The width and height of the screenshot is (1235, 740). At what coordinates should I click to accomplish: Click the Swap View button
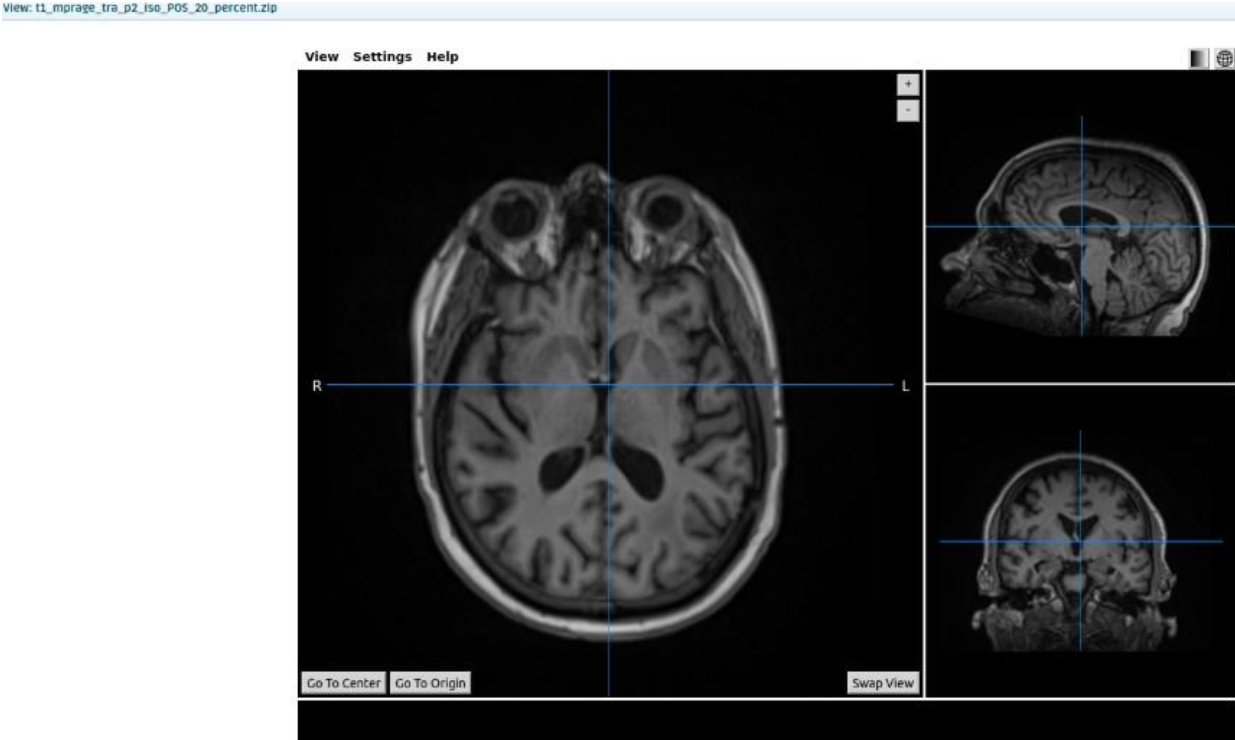(882, 683)
